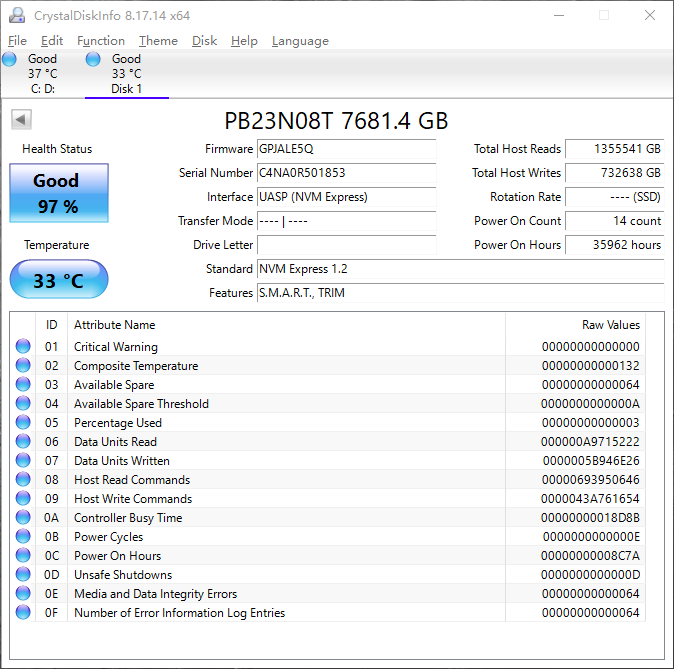Click status circle for Host Read Commands row
The width and height of the screenshot is (674, 669).
(23, 479)
